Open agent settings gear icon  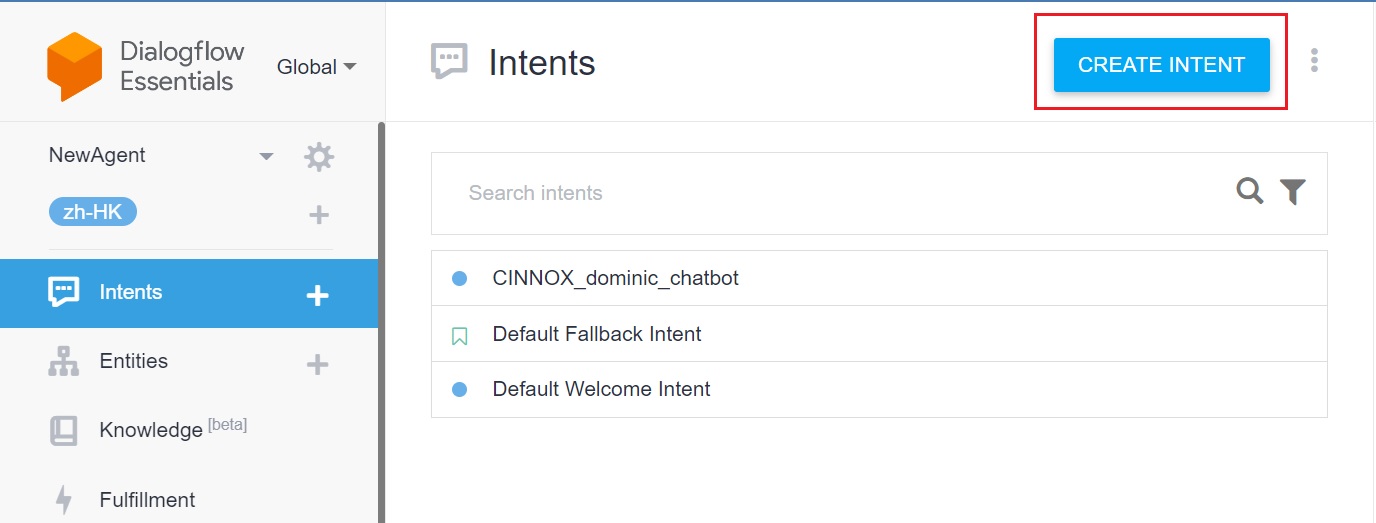coord(319,157)
